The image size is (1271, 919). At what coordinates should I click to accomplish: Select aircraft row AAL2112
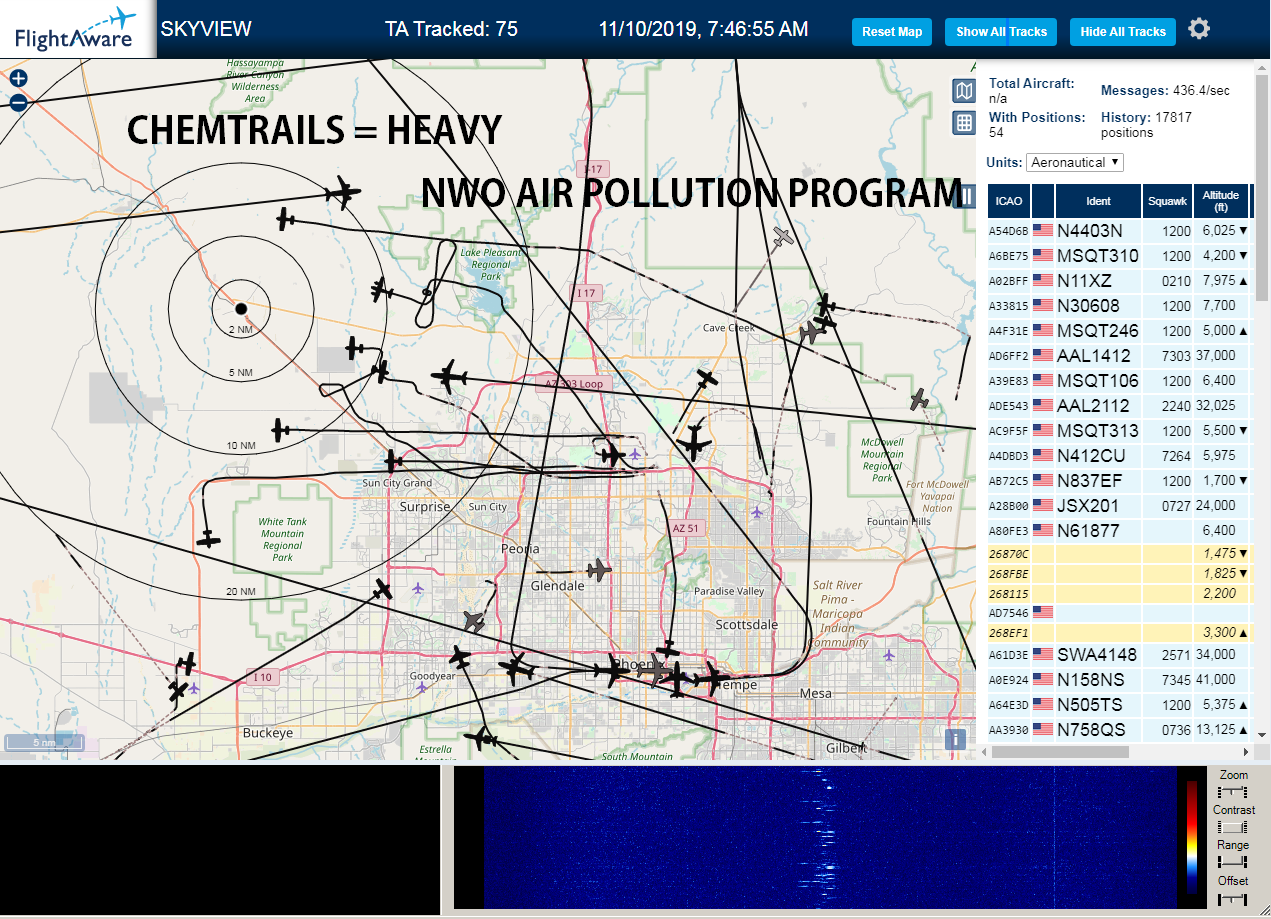[x=1119, y=405]
